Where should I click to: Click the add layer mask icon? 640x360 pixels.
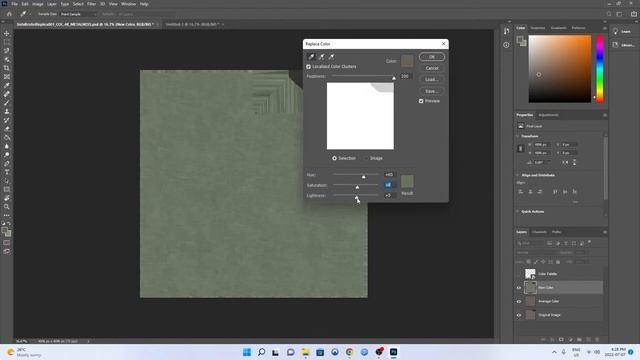[x=561, y=340]
